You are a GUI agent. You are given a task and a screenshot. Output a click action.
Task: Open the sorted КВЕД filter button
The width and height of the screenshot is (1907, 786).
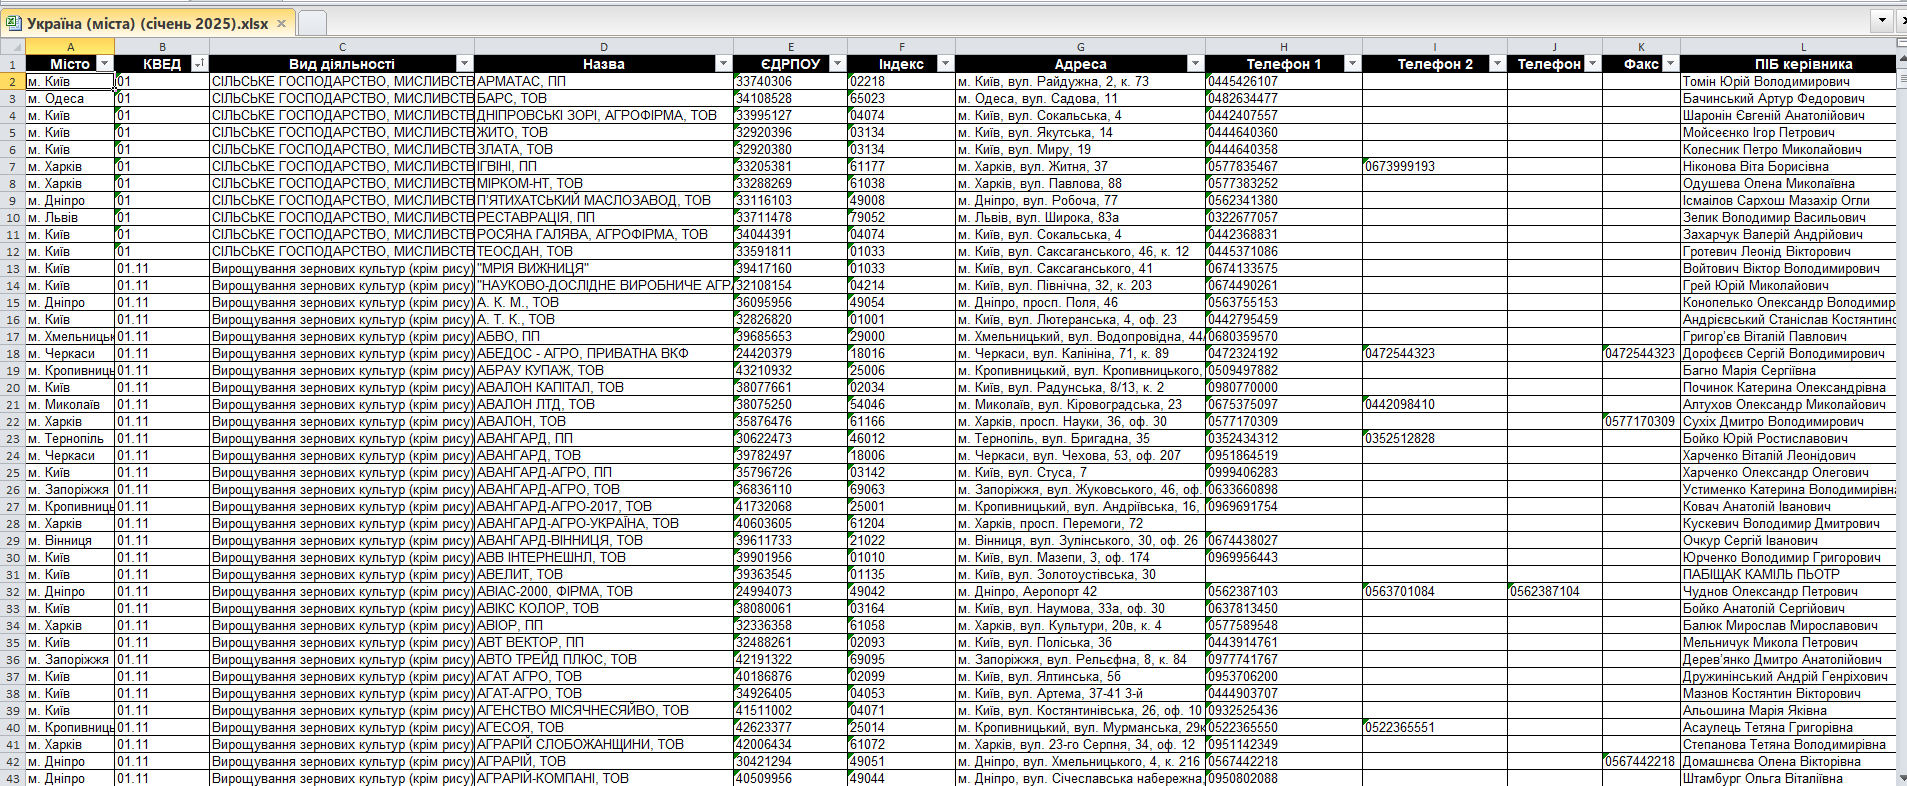point(199,64)
